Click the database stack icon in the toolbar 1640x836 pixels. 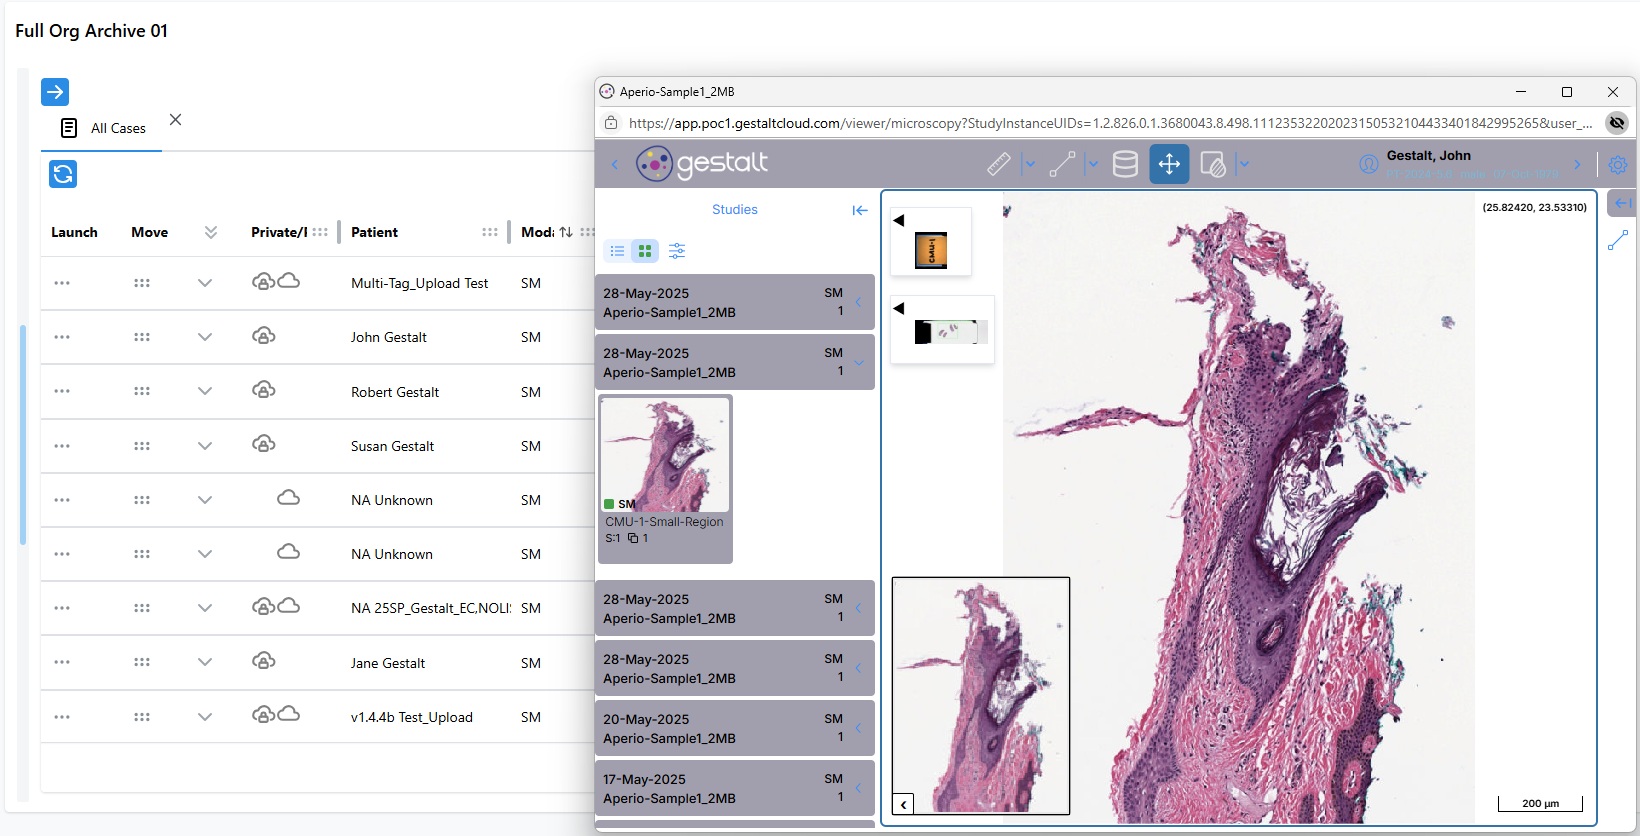click(x=1125, y=164)
